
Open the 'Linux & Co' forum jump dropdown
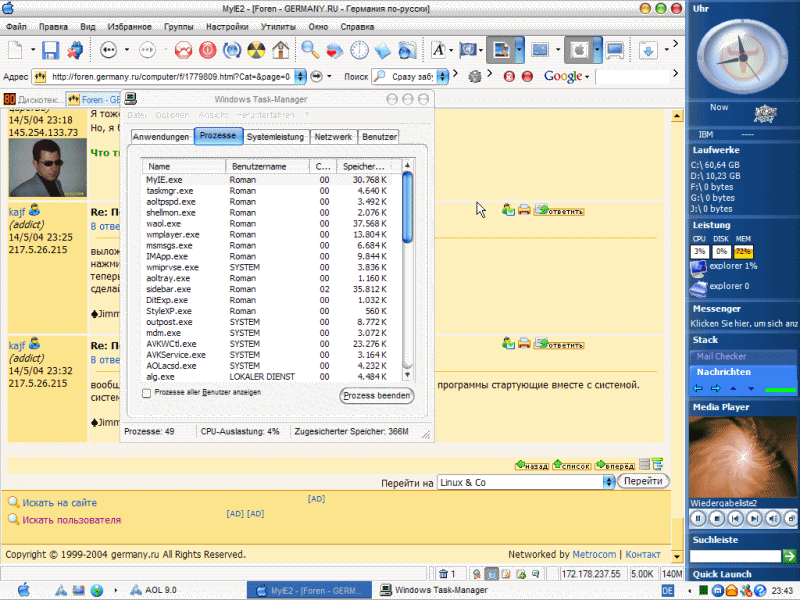click(x=608, y=482)
